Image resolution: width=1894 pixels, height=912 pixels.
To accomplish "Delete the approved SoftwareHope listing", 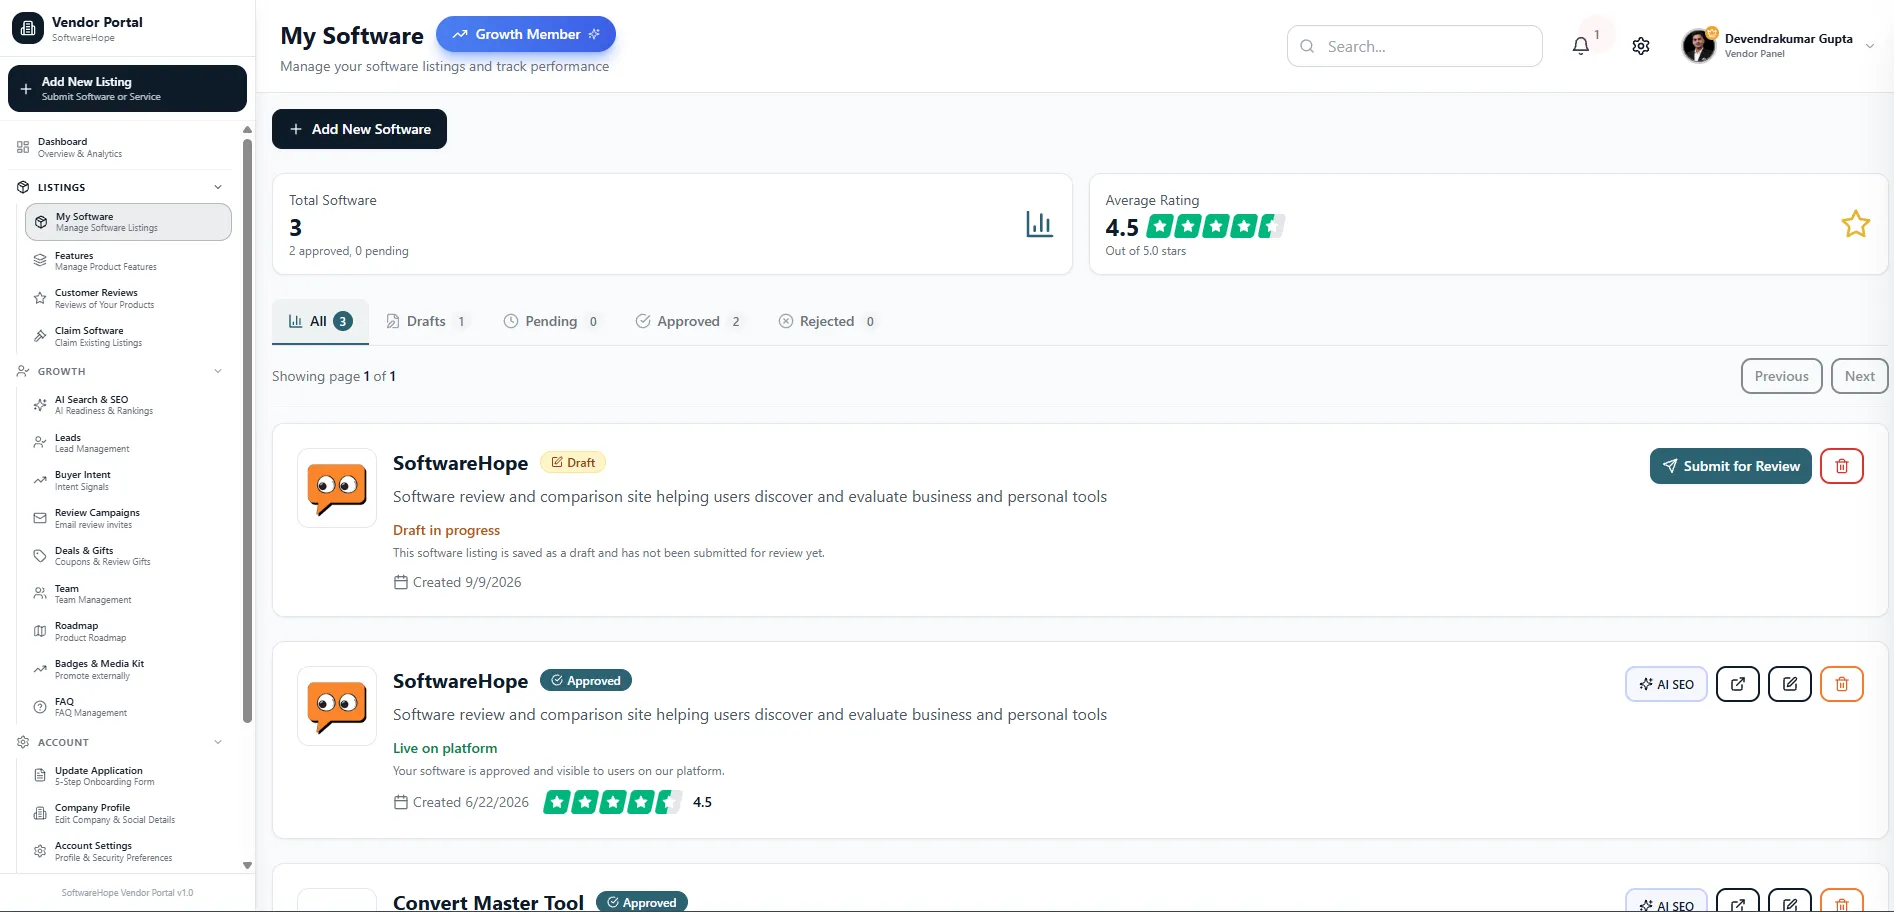I will [x=1842, y=684].
